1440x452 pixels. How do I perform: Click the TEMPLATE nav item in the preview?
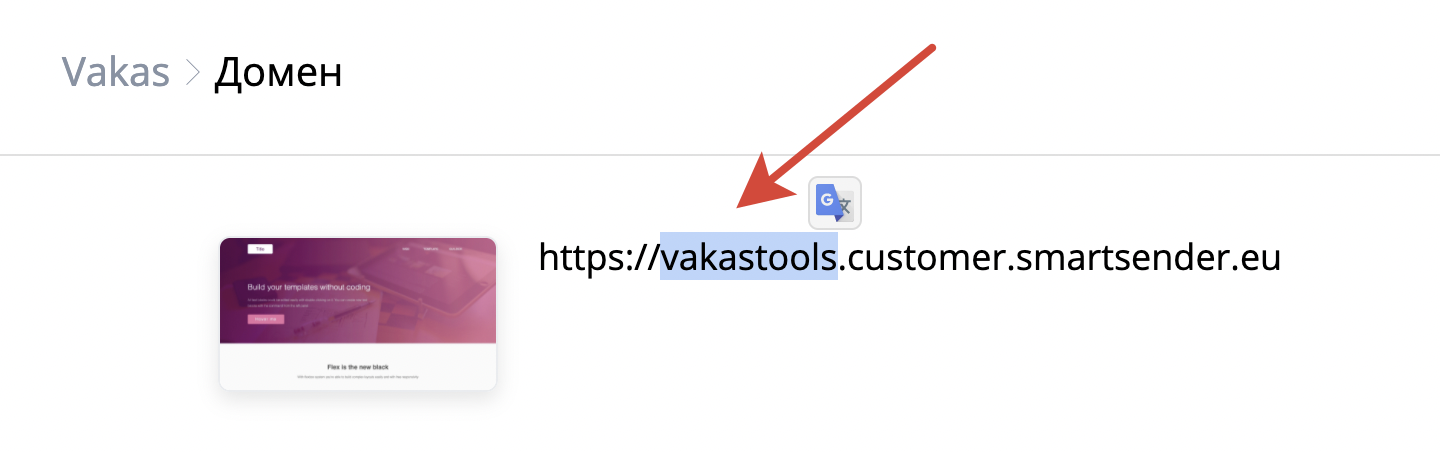431,249
